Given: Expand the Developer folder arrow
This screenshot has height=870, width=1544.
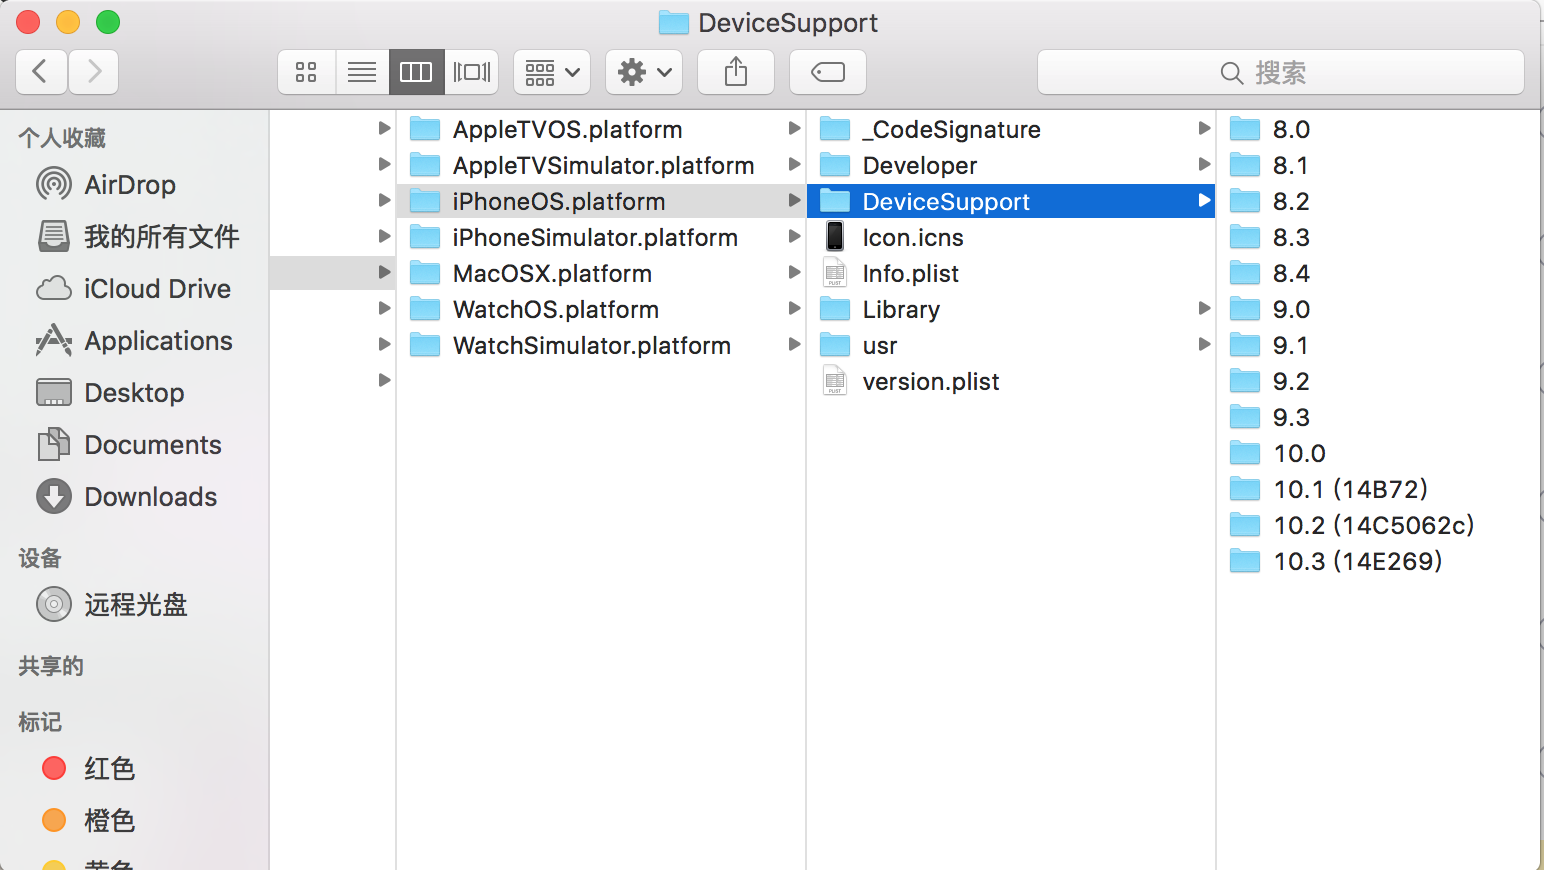Looking at the screenshot, I should 1204,164.
